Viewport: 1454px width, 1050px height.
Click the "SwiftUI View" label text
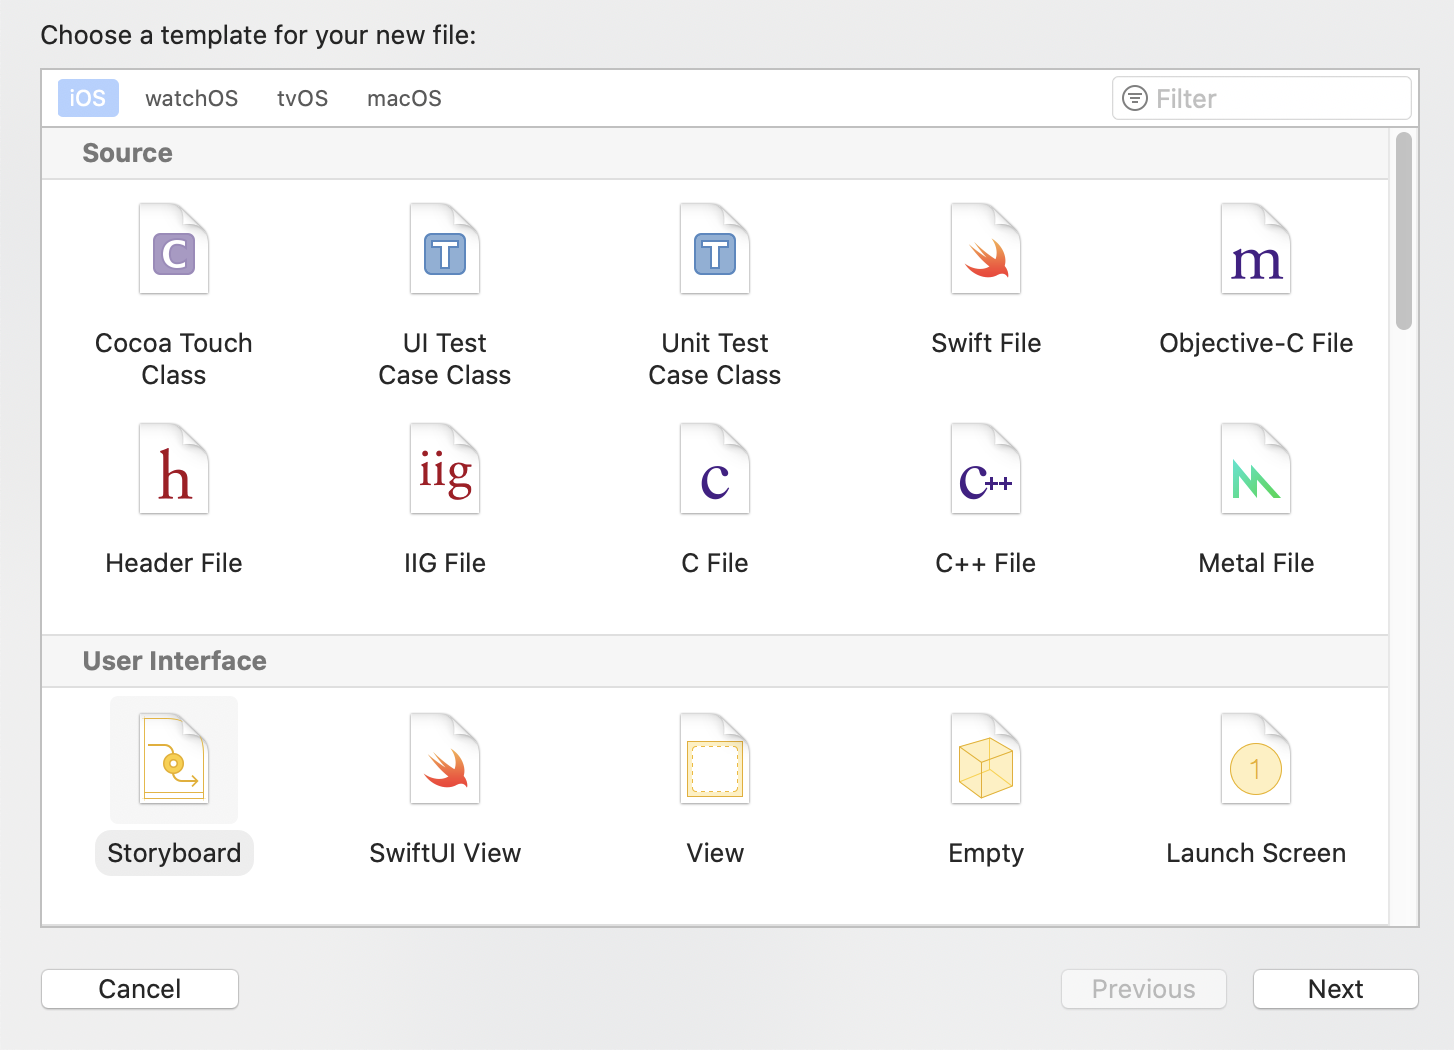[x=445, y=853]
